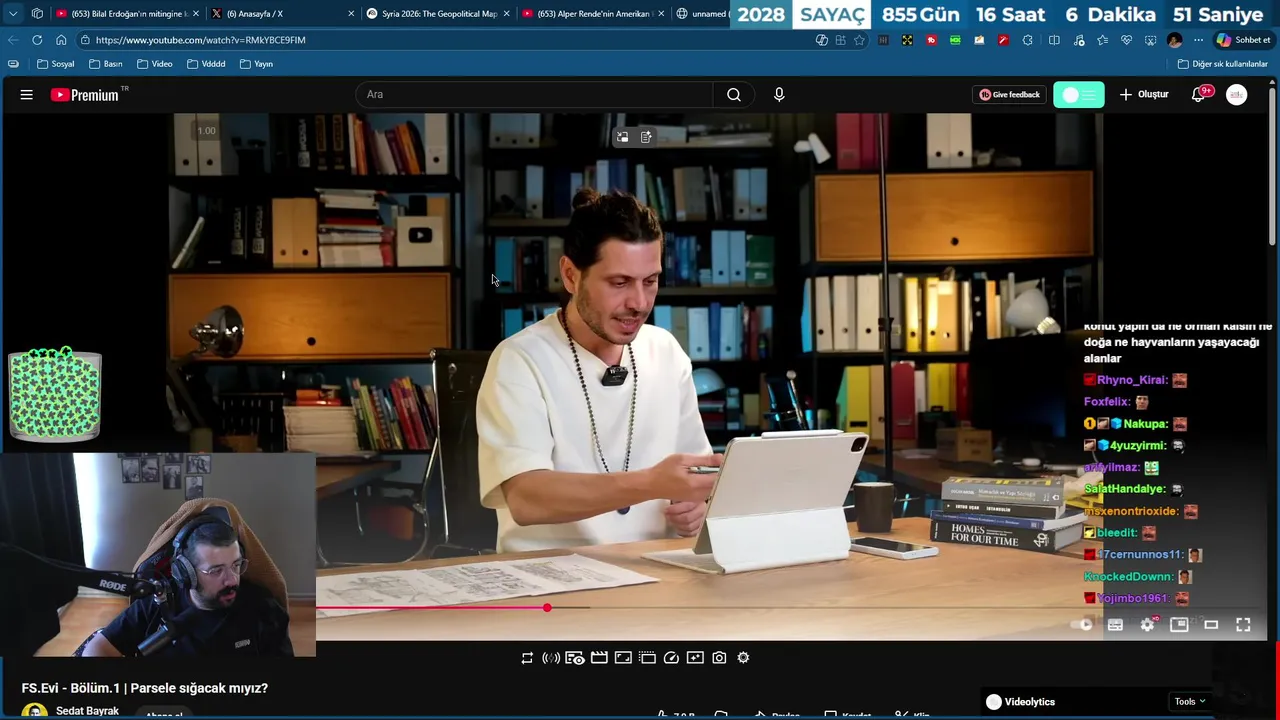1280x720 pixels.
Task: Switch to miniplayer mode
Action: click(x=1179, y=625)
